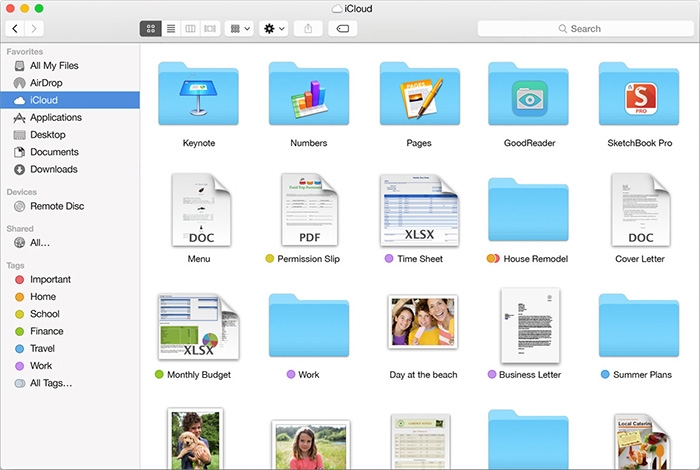
Task: Show All Tags… in sidebar
Action: click(70, 383)
